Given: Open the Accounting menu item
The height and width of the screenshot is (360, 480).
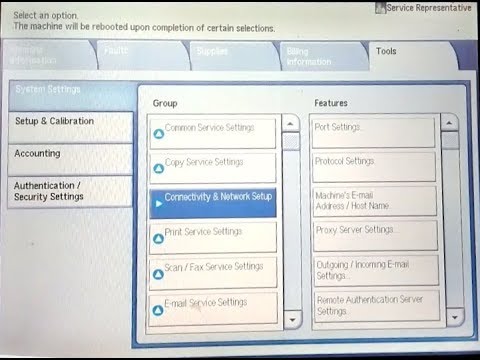Looking at the screenshot, I should pos(70,160).
